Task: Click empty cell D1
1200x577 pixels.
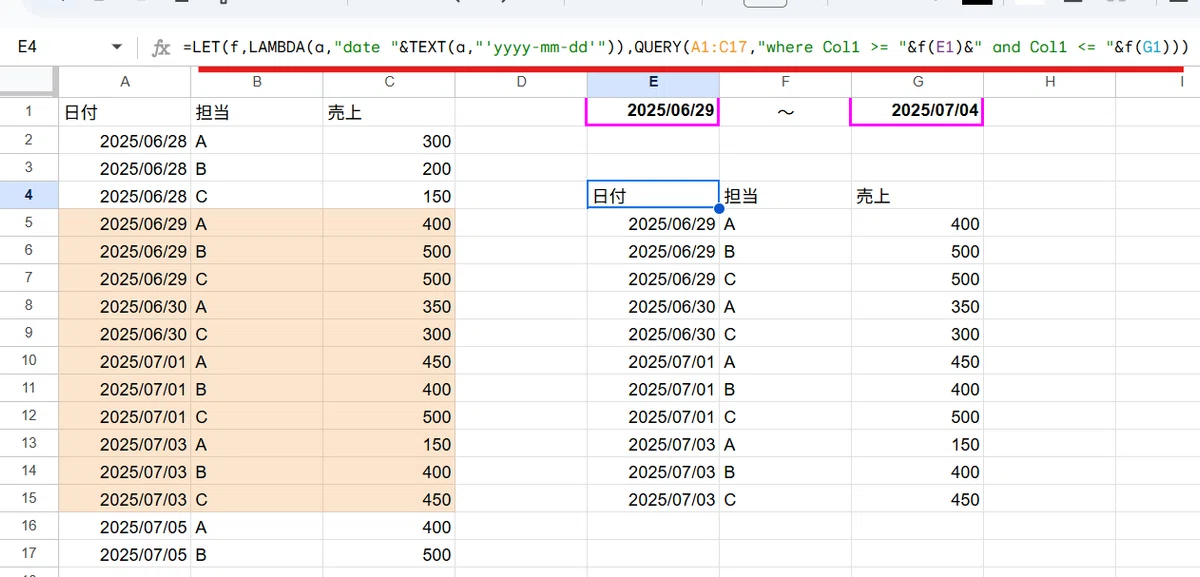Action: coord(521,112)
